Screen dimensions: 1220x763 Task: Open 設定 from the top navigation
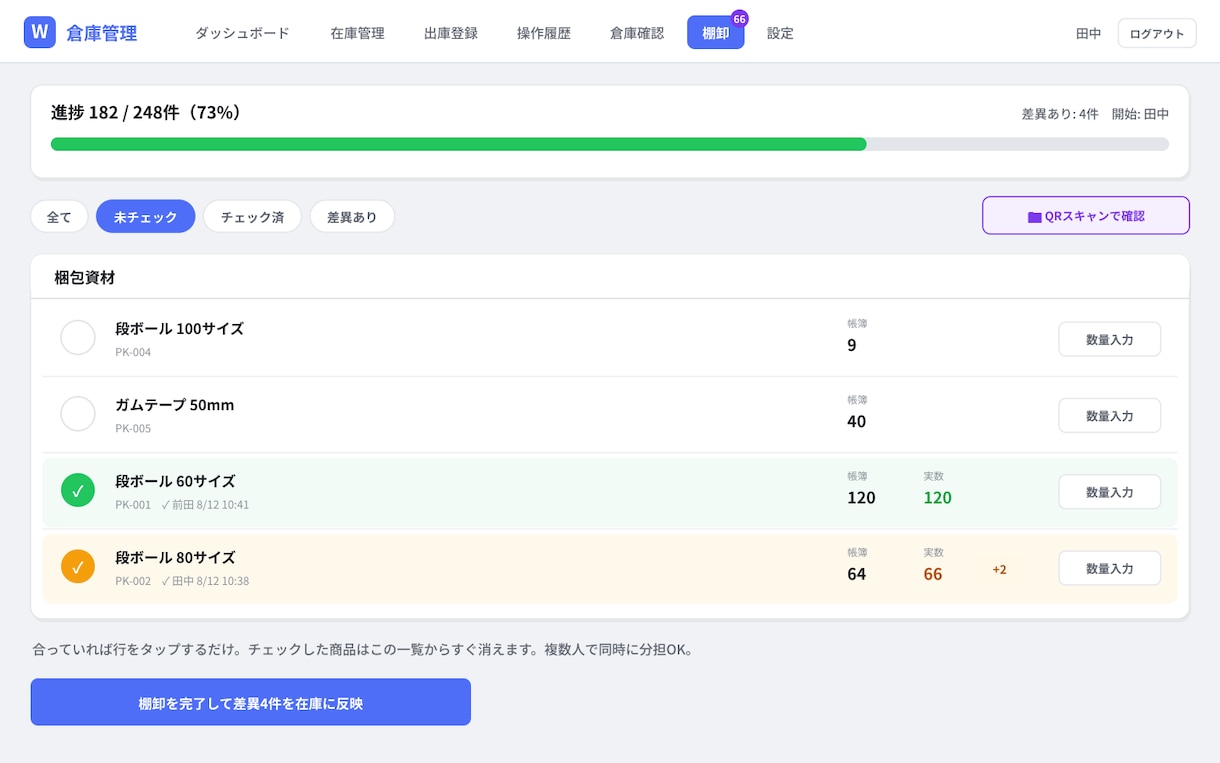(780, 33)
